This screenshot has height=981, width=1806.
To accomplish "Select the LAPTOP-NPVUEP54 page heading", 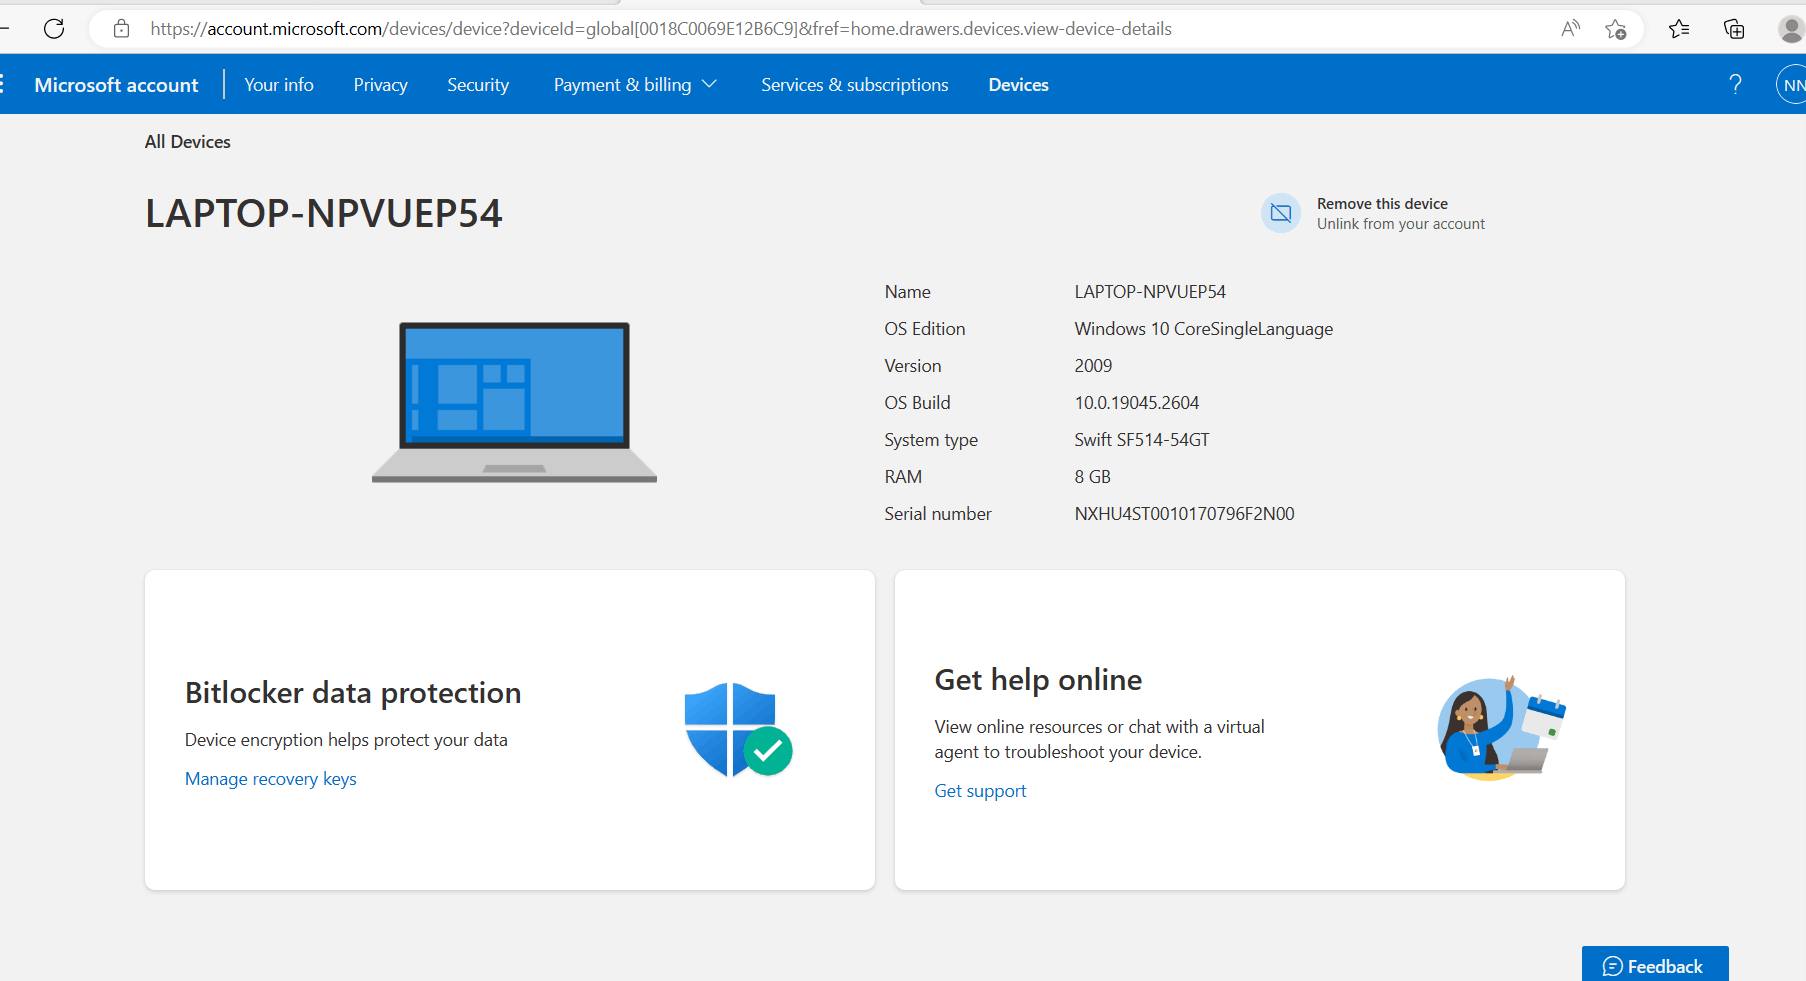I will click(x=324, y=213).
